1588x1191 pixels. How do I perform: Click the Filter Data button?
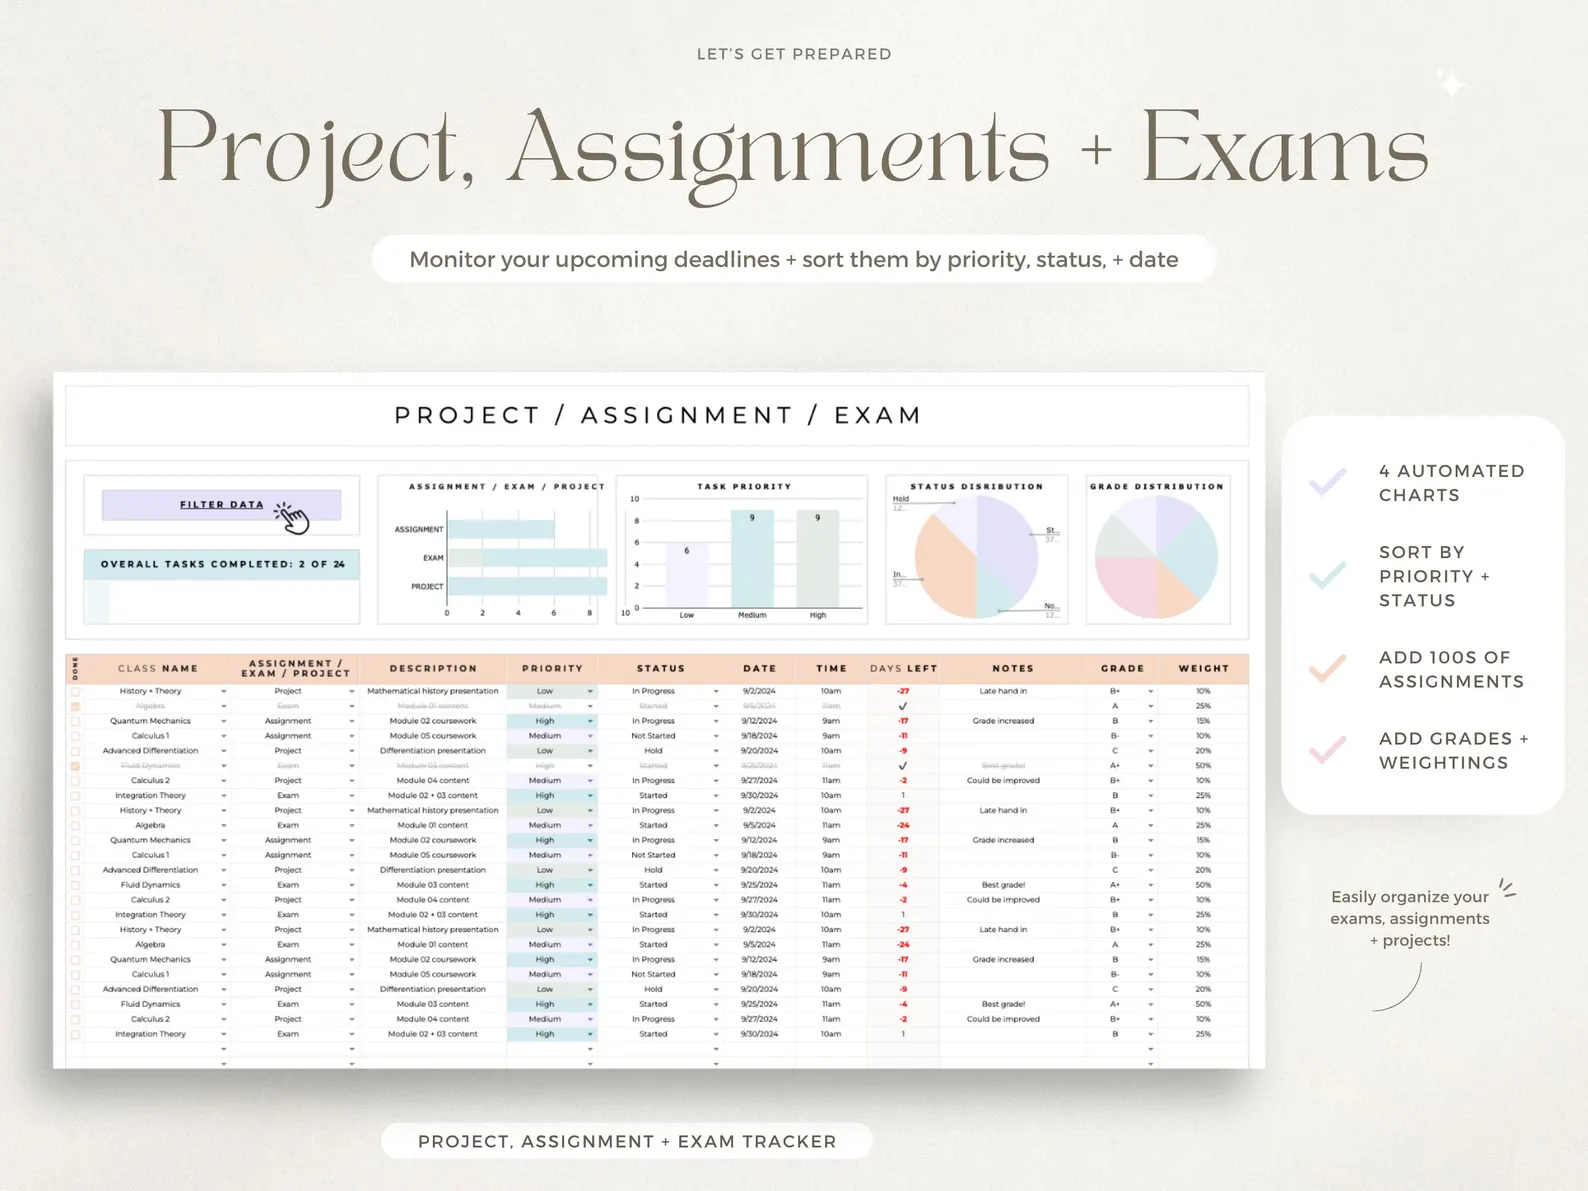(222, 505)
